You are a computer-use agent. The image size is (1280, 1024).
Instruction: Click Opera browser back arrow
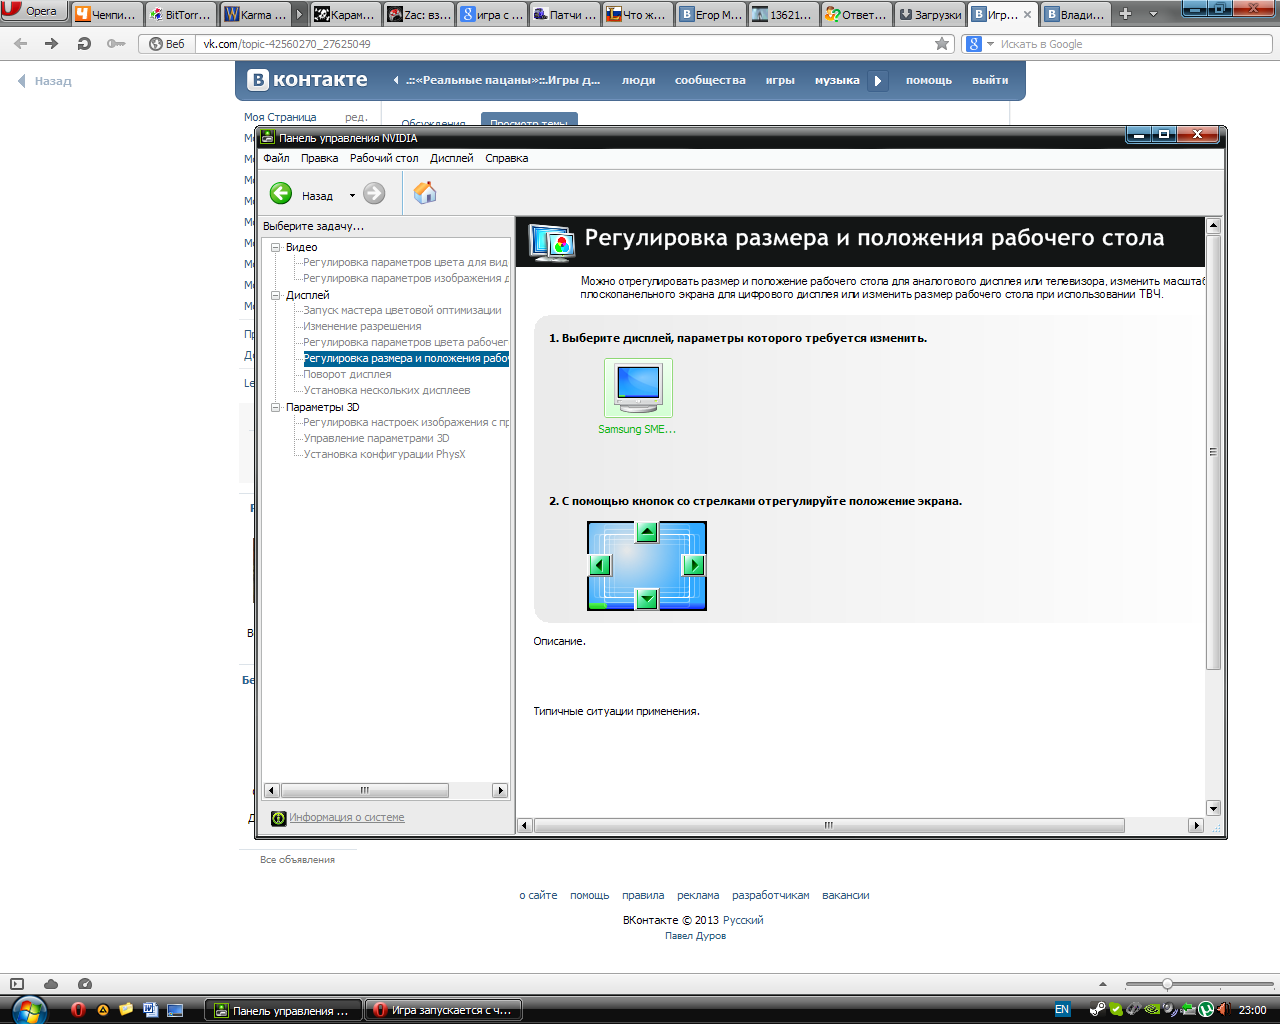21,44
